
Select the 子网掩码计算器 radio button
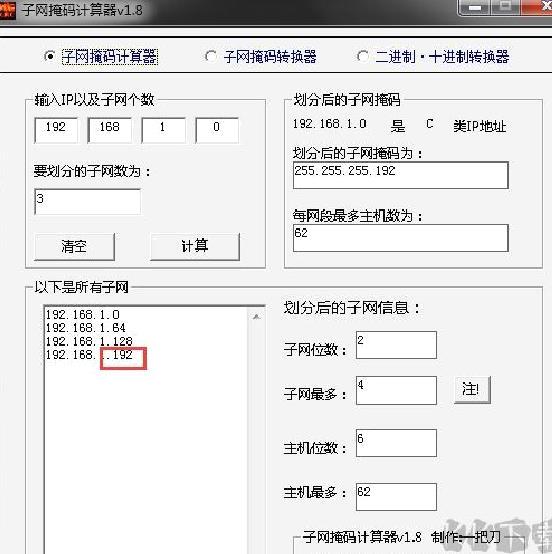click(49, 56)
